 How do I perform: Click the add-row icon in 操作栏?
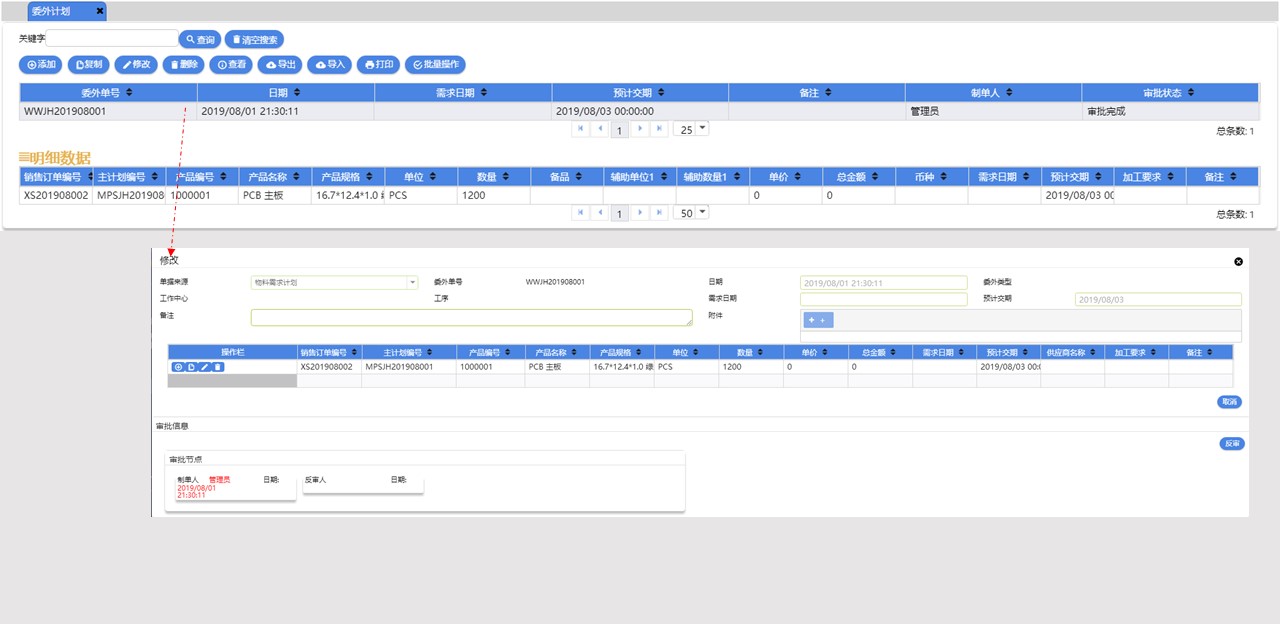tap(178, 367)
